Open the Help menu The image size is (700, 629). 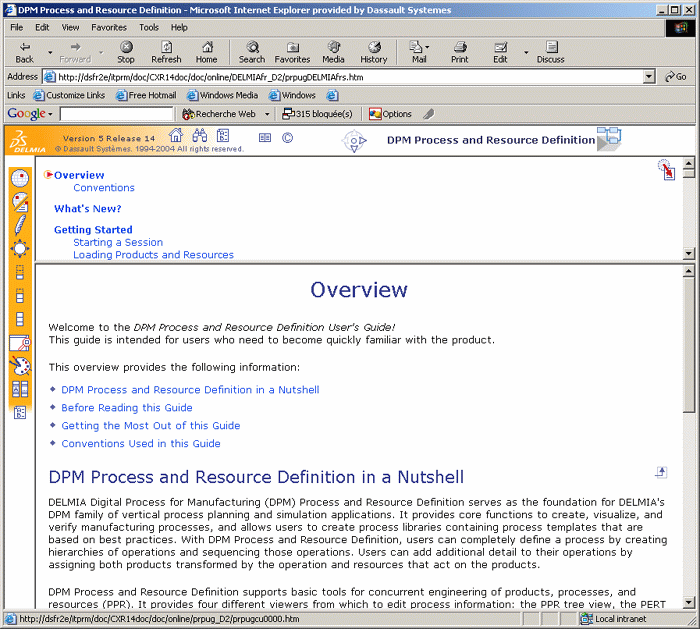point(179,27)
